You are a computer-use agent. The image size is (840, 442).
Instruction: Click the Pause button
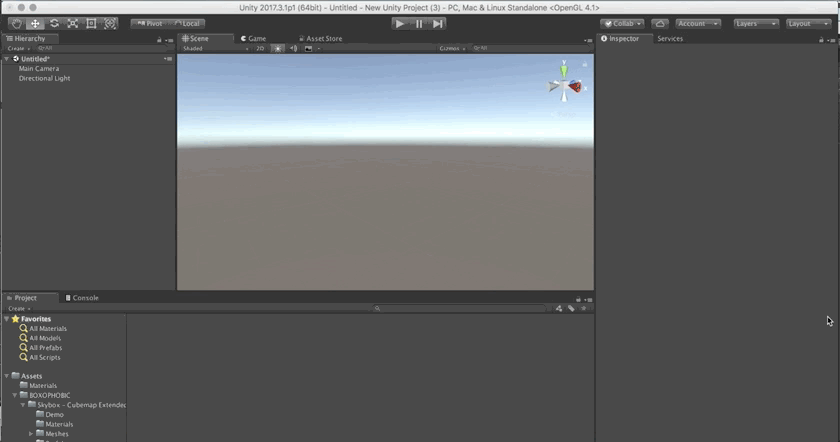coord(419,24)
